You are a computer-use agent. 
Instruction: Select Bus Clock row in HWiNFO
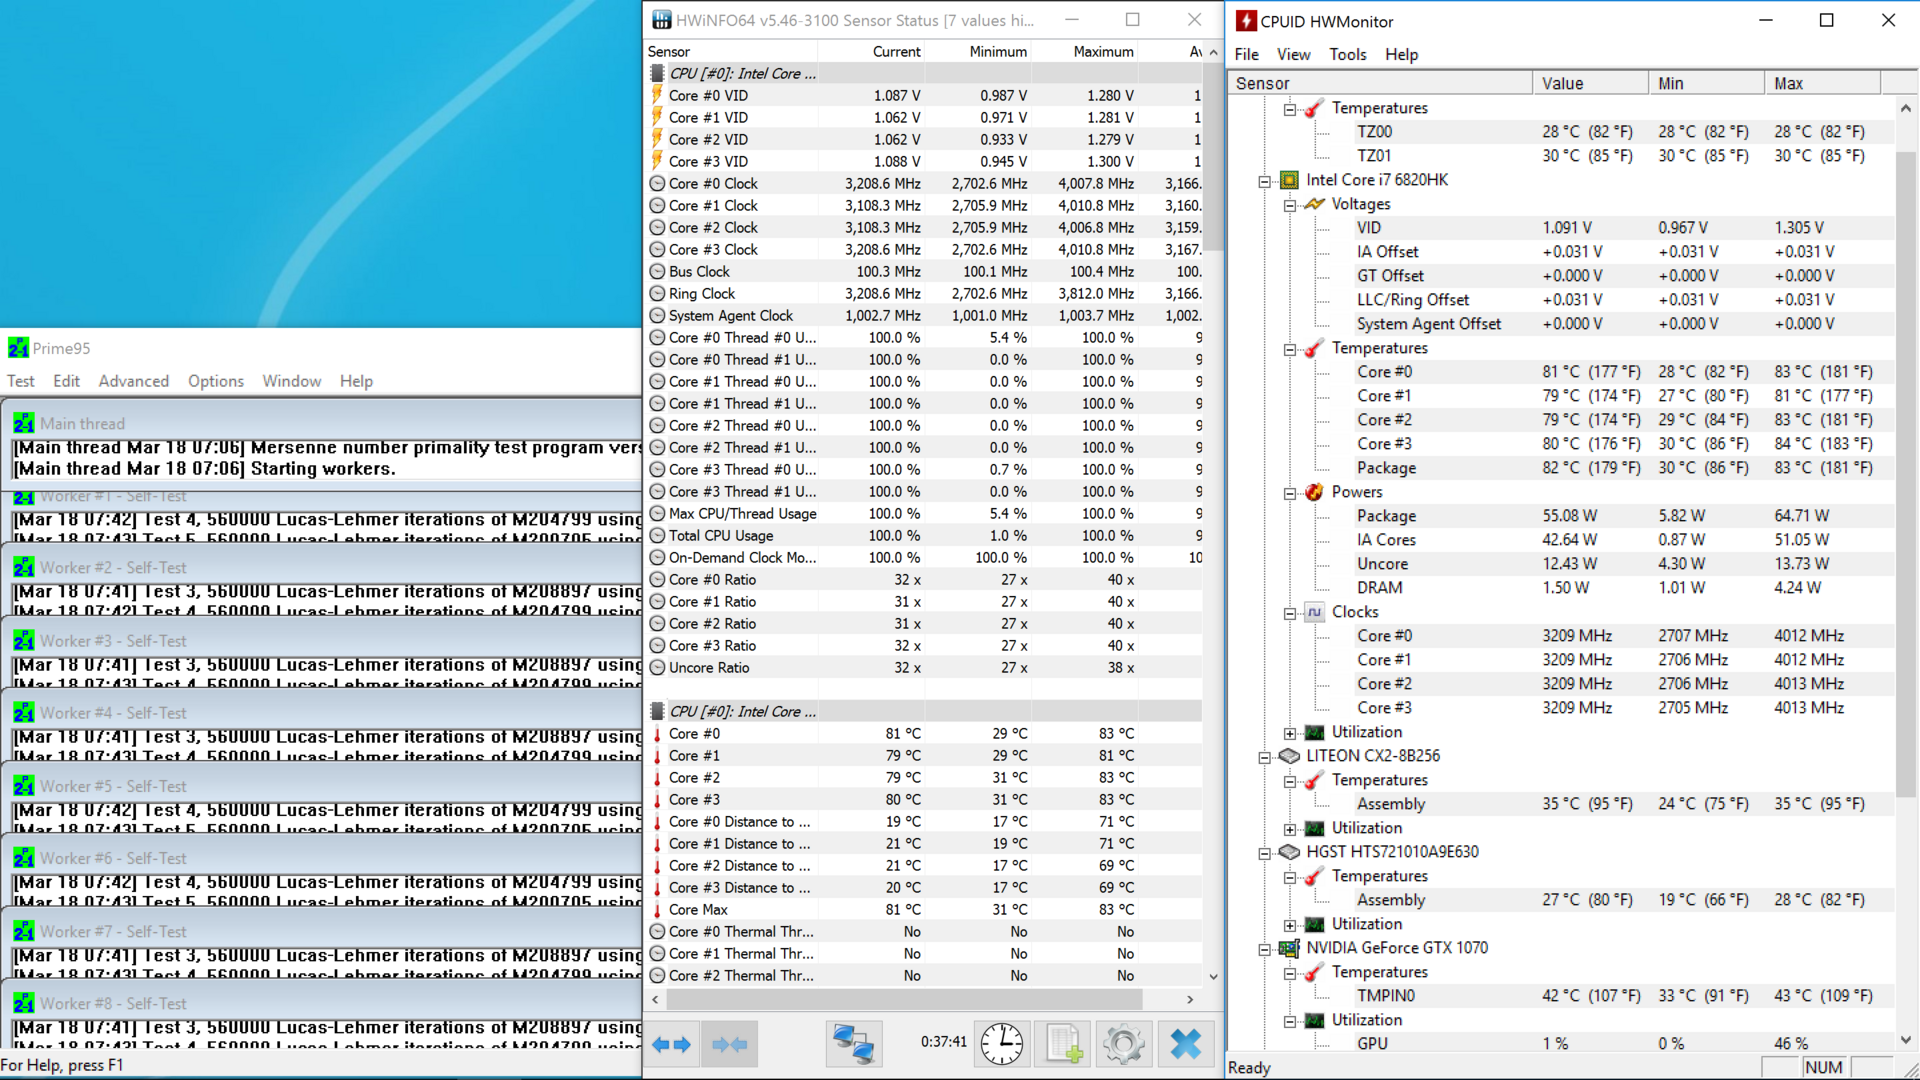924,272
